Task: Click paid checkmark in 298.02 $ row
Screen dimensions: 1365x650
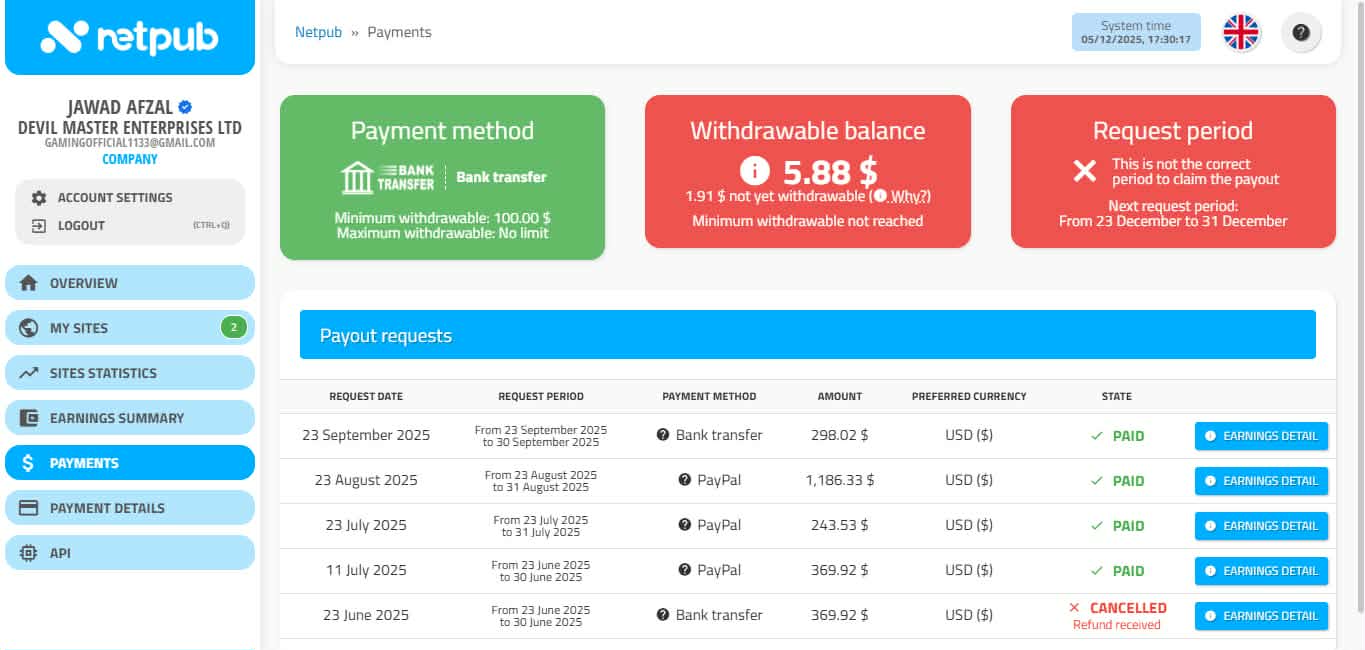Action: (x=1097, y=436)
